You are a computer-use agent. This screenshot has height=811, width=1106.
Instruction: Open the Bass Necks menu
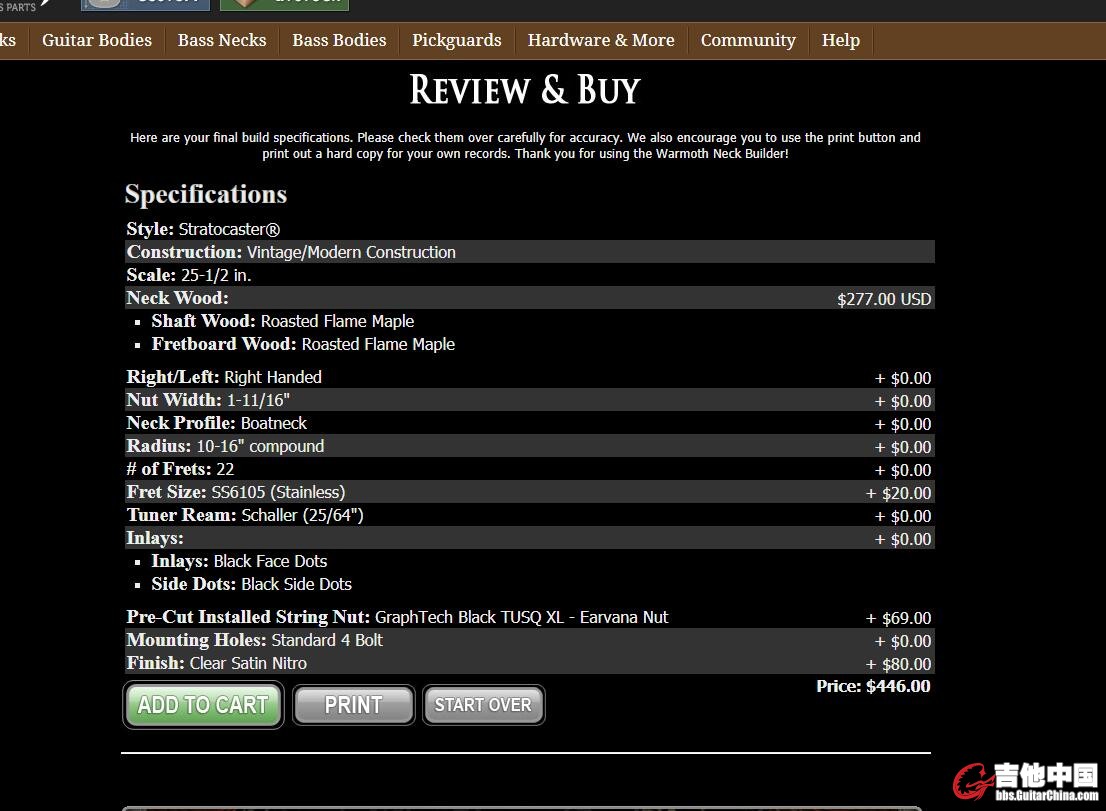[x=222, y=40]
